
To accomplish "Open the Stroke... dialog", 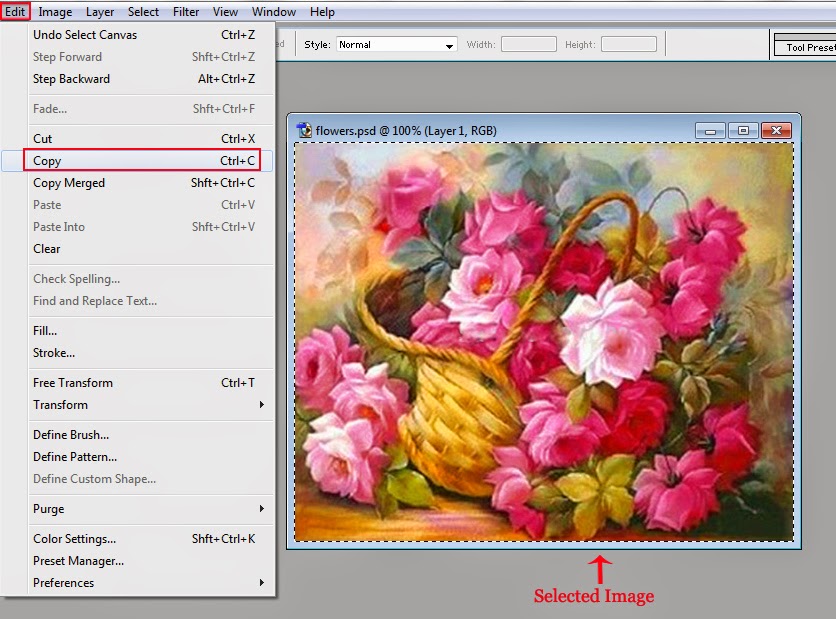I will click(143, 353).
